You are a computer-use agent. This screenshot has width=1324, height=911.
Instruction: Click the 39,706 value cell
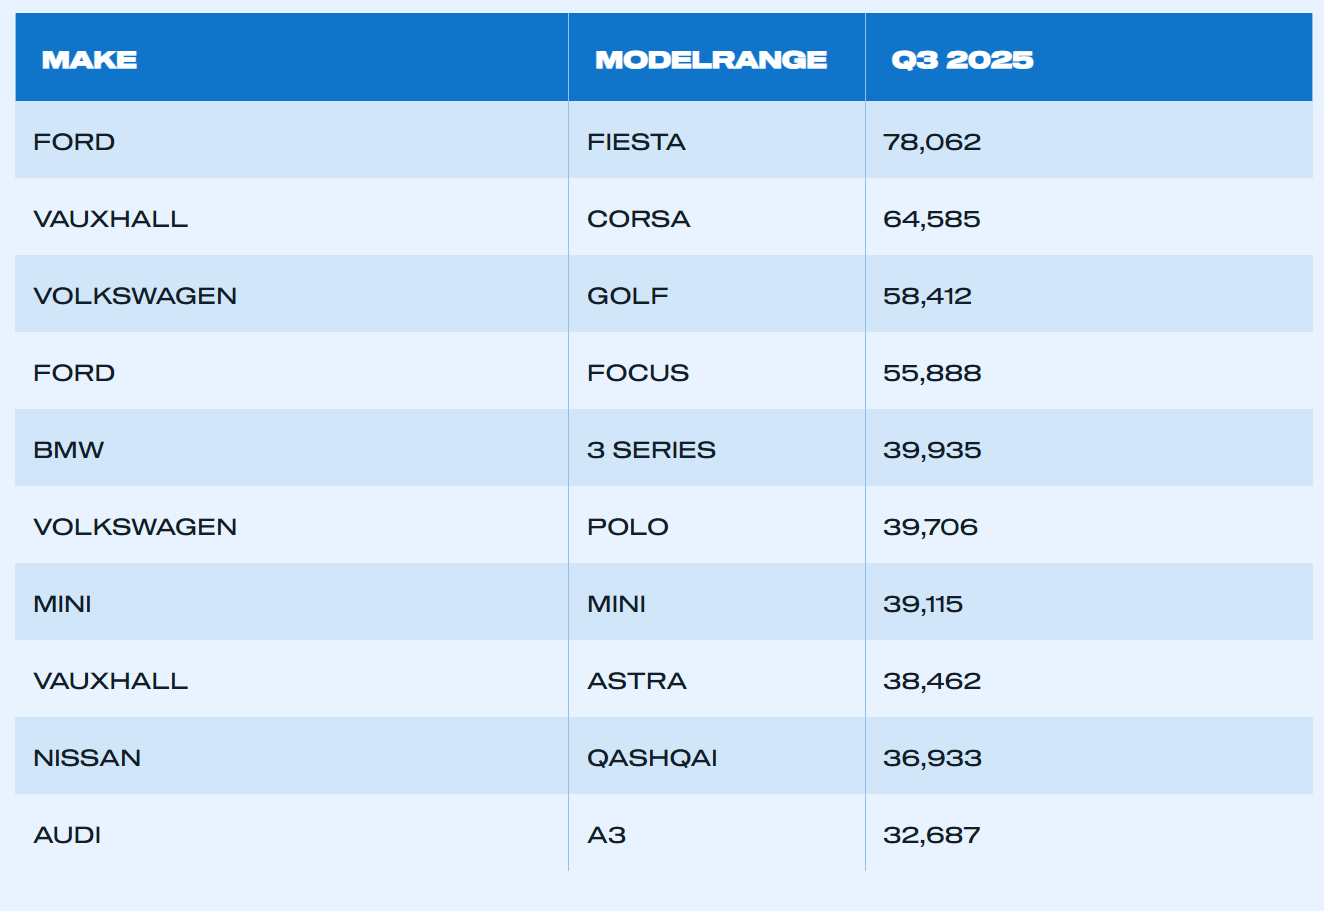pos(930,527)
